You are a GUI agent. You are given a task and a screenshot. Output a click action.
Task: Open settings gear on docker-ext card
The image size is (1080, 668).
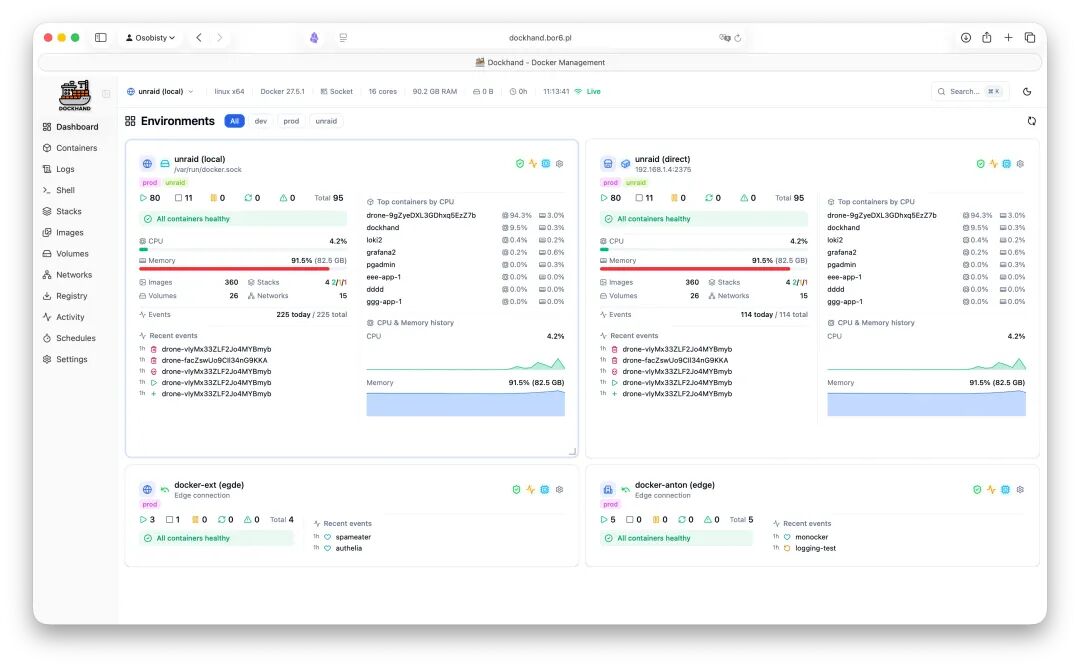coord(559,490)
